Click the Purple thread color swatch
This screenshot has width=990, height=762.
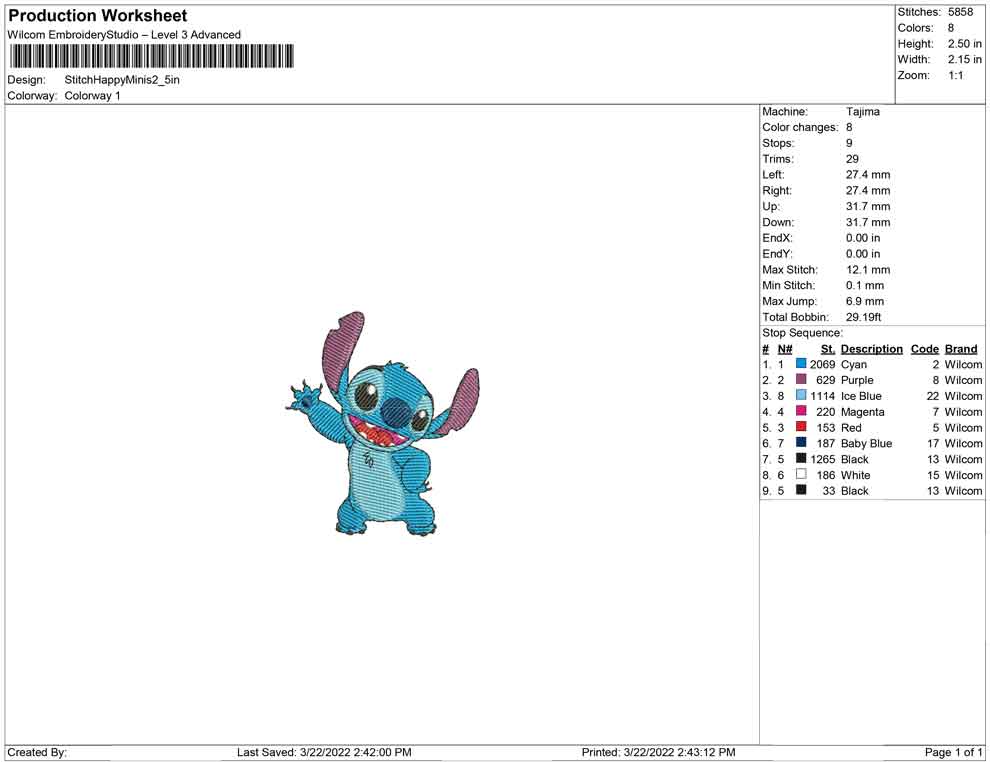801,379
